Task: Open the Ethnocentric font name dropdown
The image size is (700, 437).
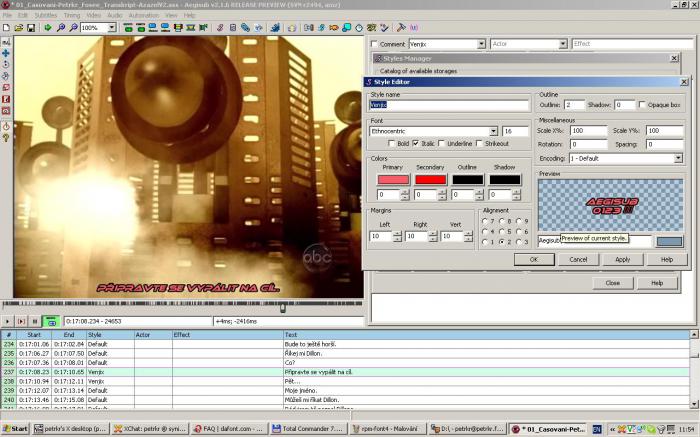Action: click(493, 131)
